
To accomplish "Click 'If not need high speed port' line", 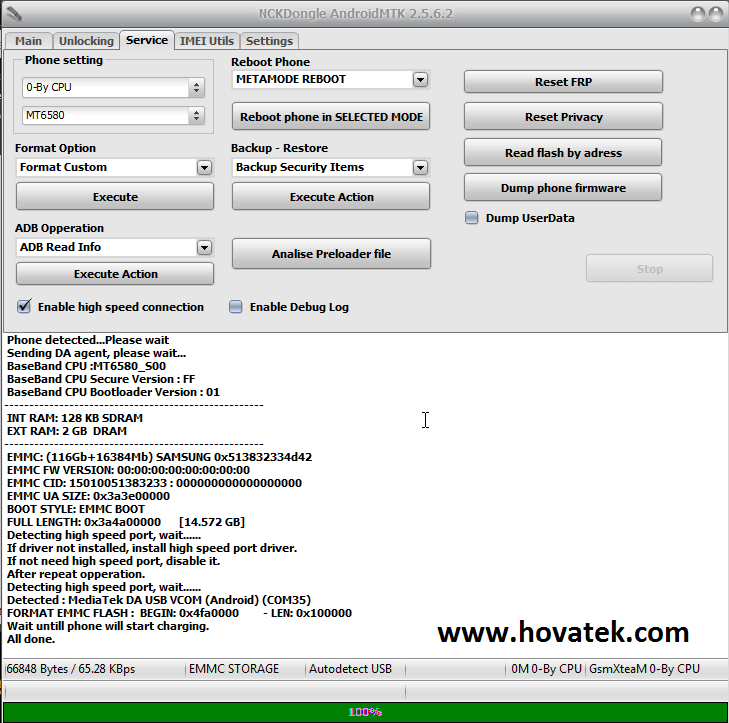I will pos(113,561).
